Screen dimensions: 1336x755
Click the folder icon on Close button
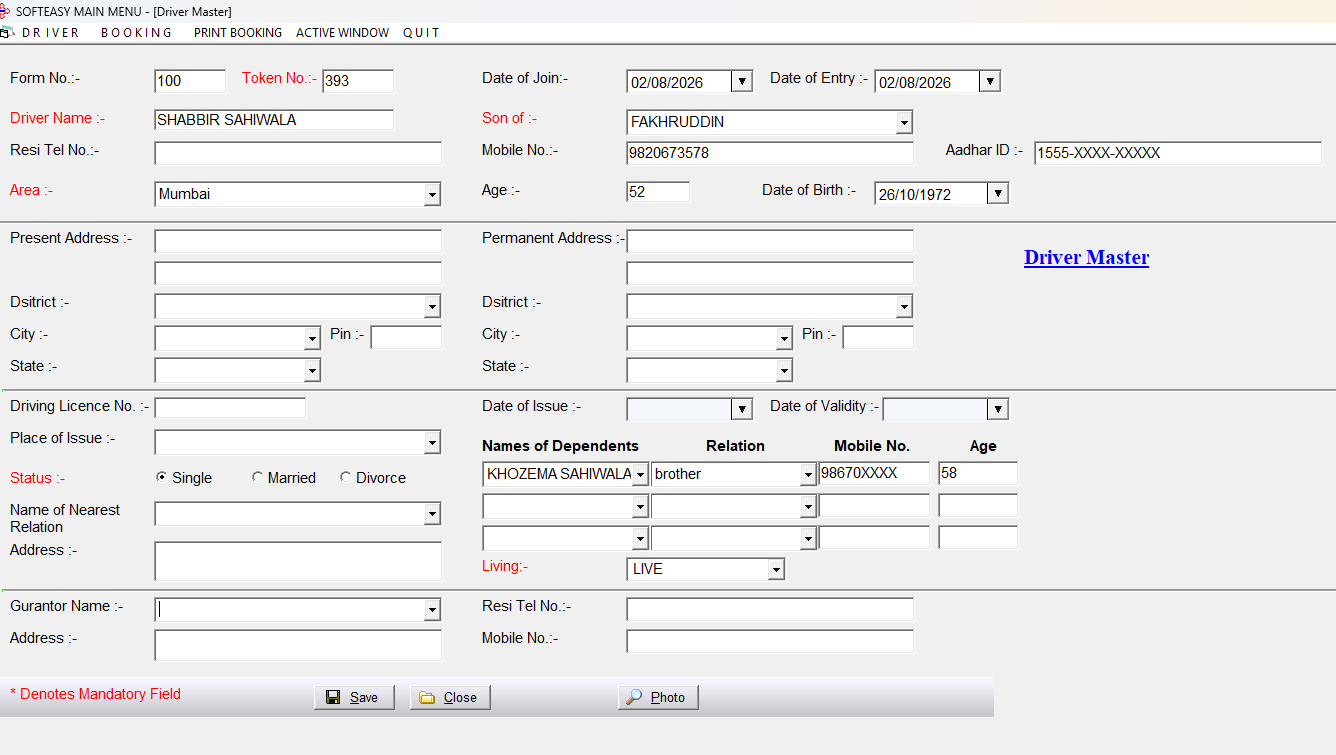pos(427,697)
